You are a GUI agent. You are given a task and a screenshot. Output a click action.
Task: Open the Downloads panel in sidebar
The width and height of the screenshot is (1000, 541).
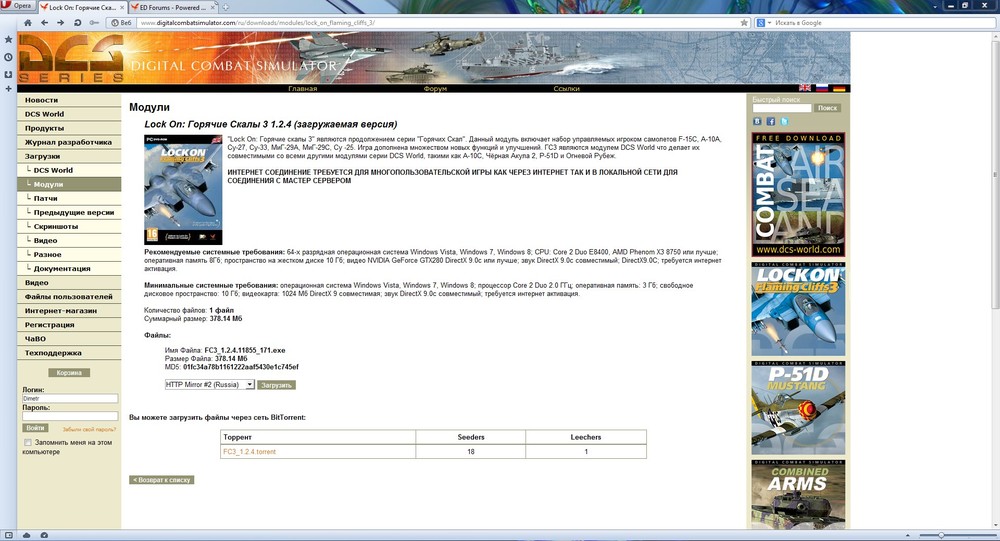(x=8, y=74)
